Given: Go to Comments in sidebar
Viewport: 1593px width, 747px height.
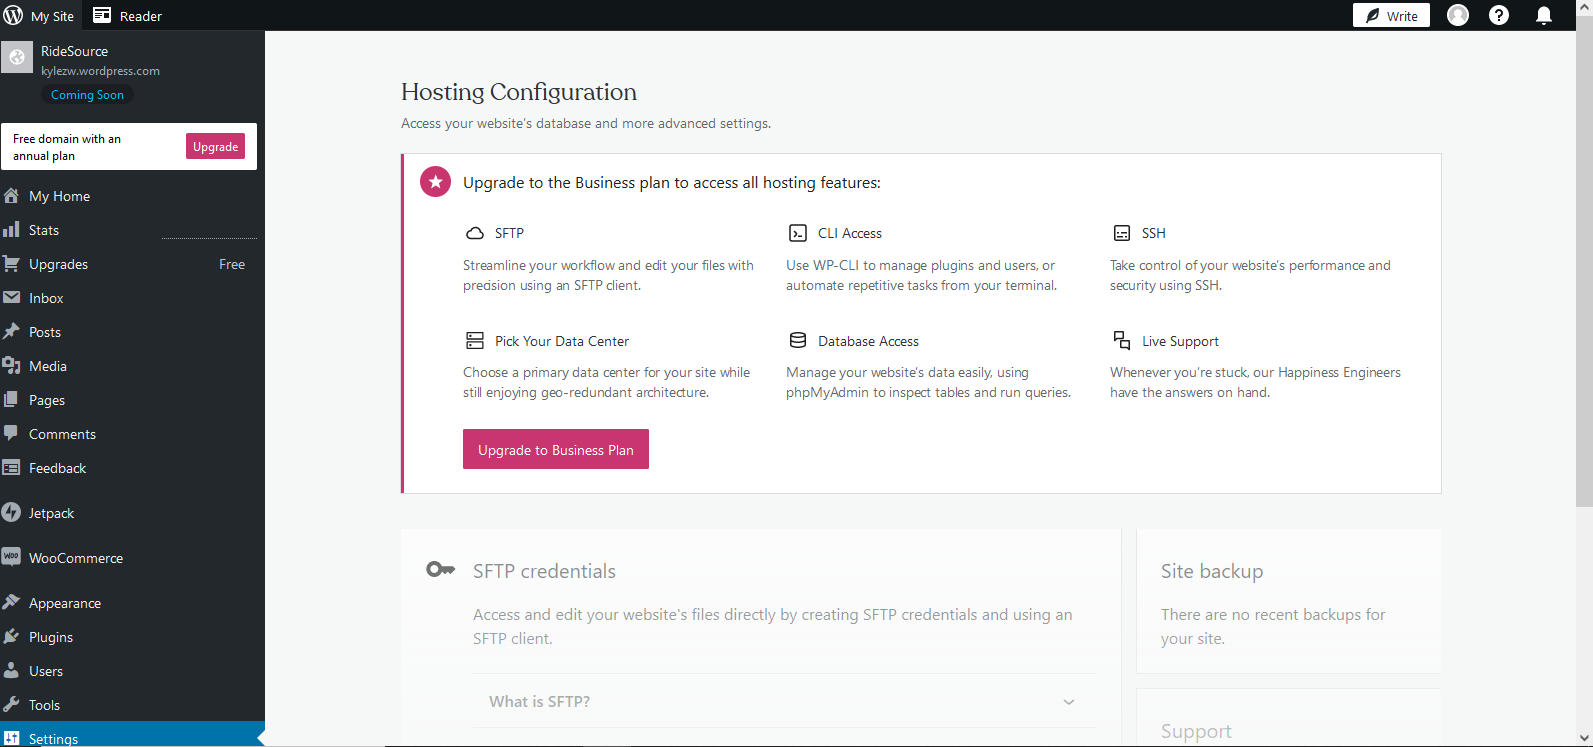Looking at the screenshot, I should (62, 434).
